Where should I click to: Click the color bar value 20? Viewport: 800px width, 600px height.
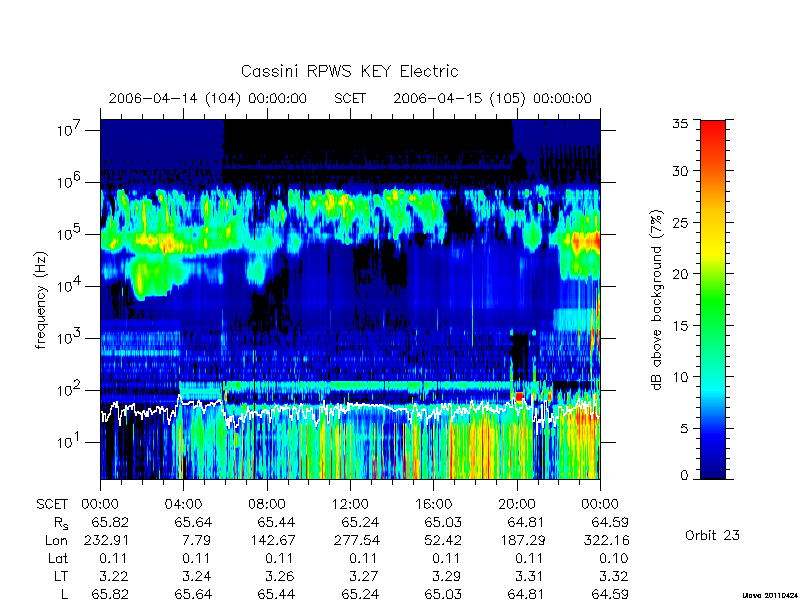[x=681, y=273]
